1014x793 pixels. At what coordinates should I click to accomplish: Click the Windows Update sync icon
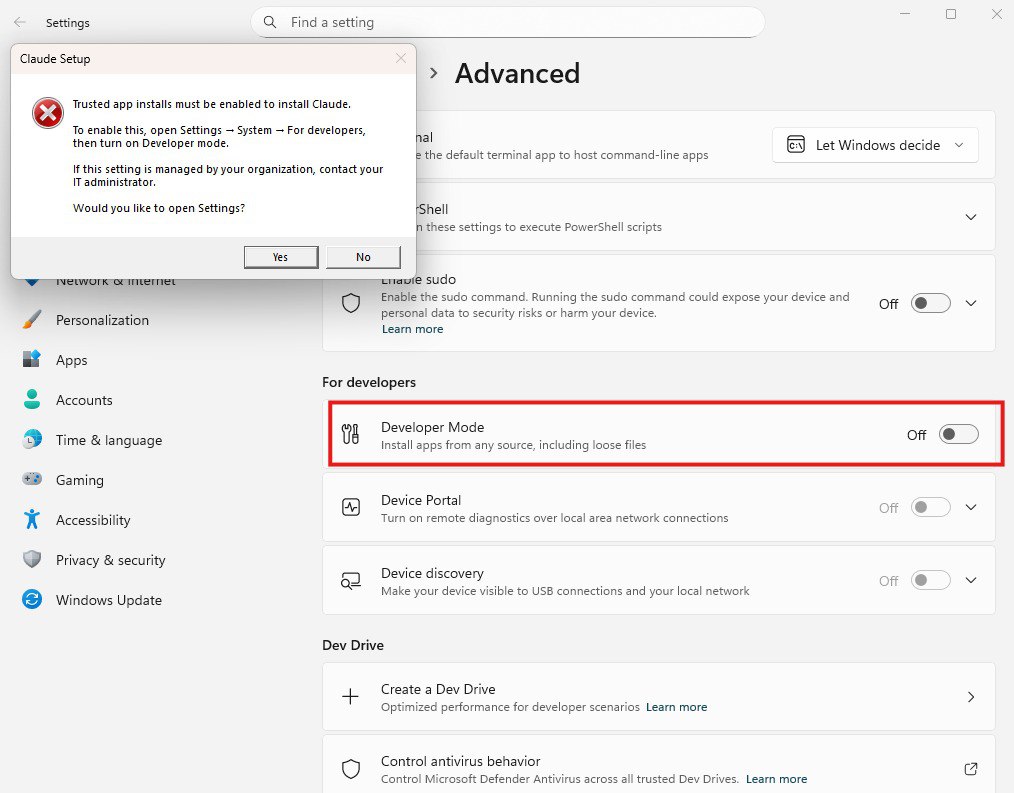pyautogui.click(x=32, y=600)
